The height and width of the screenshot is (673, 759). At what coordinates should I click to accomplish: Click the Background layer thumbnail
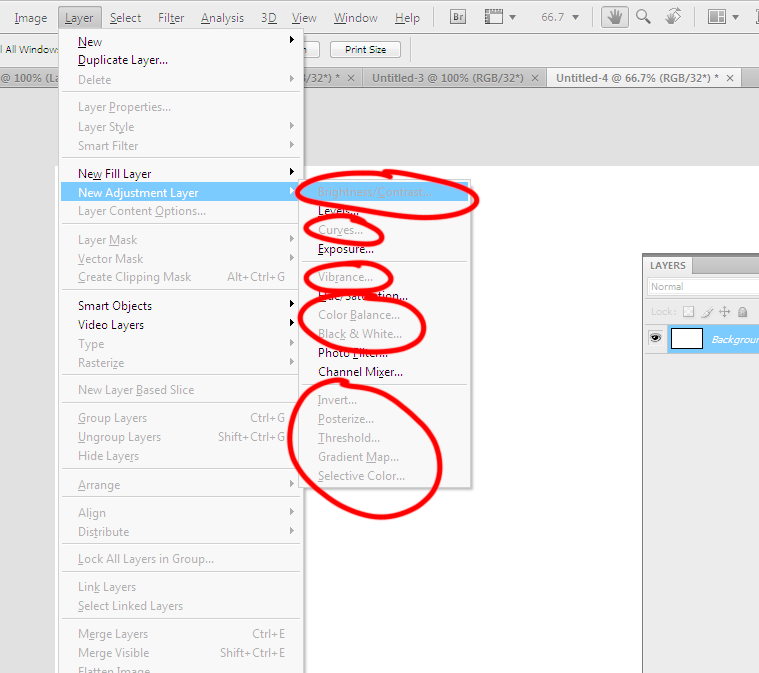[x=686, y=339]
